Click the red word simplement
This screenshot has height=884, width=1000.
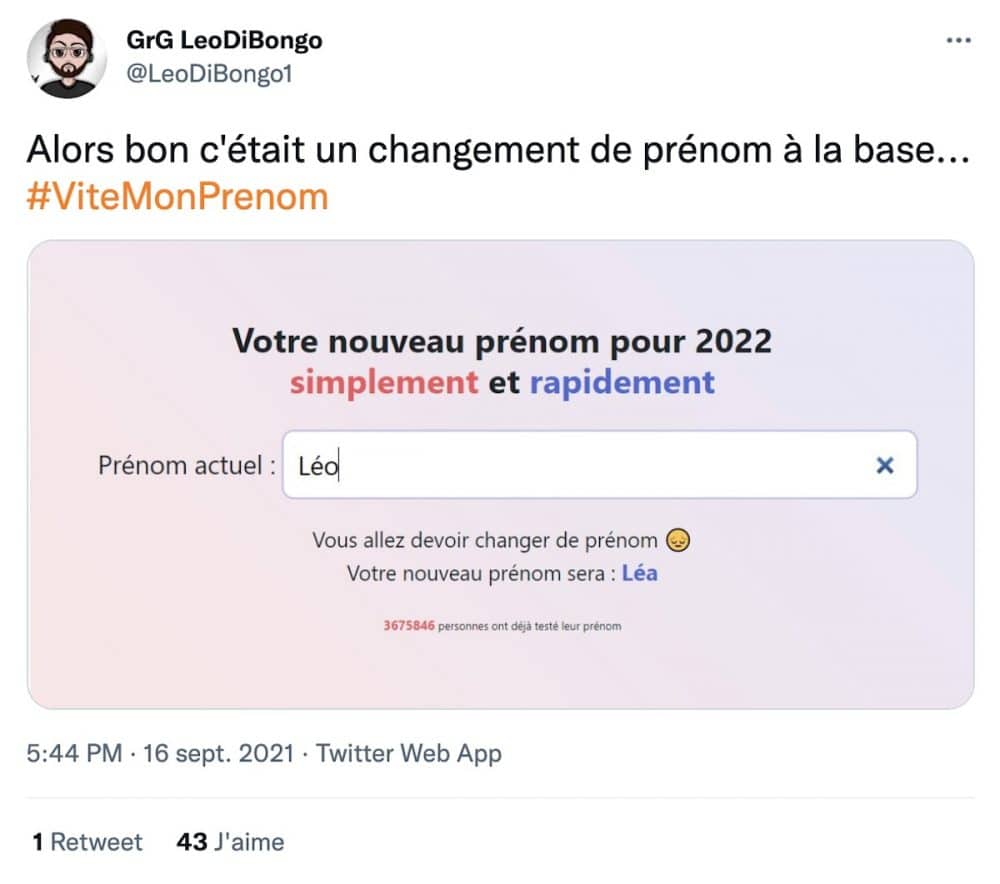[x=384, y=382]
